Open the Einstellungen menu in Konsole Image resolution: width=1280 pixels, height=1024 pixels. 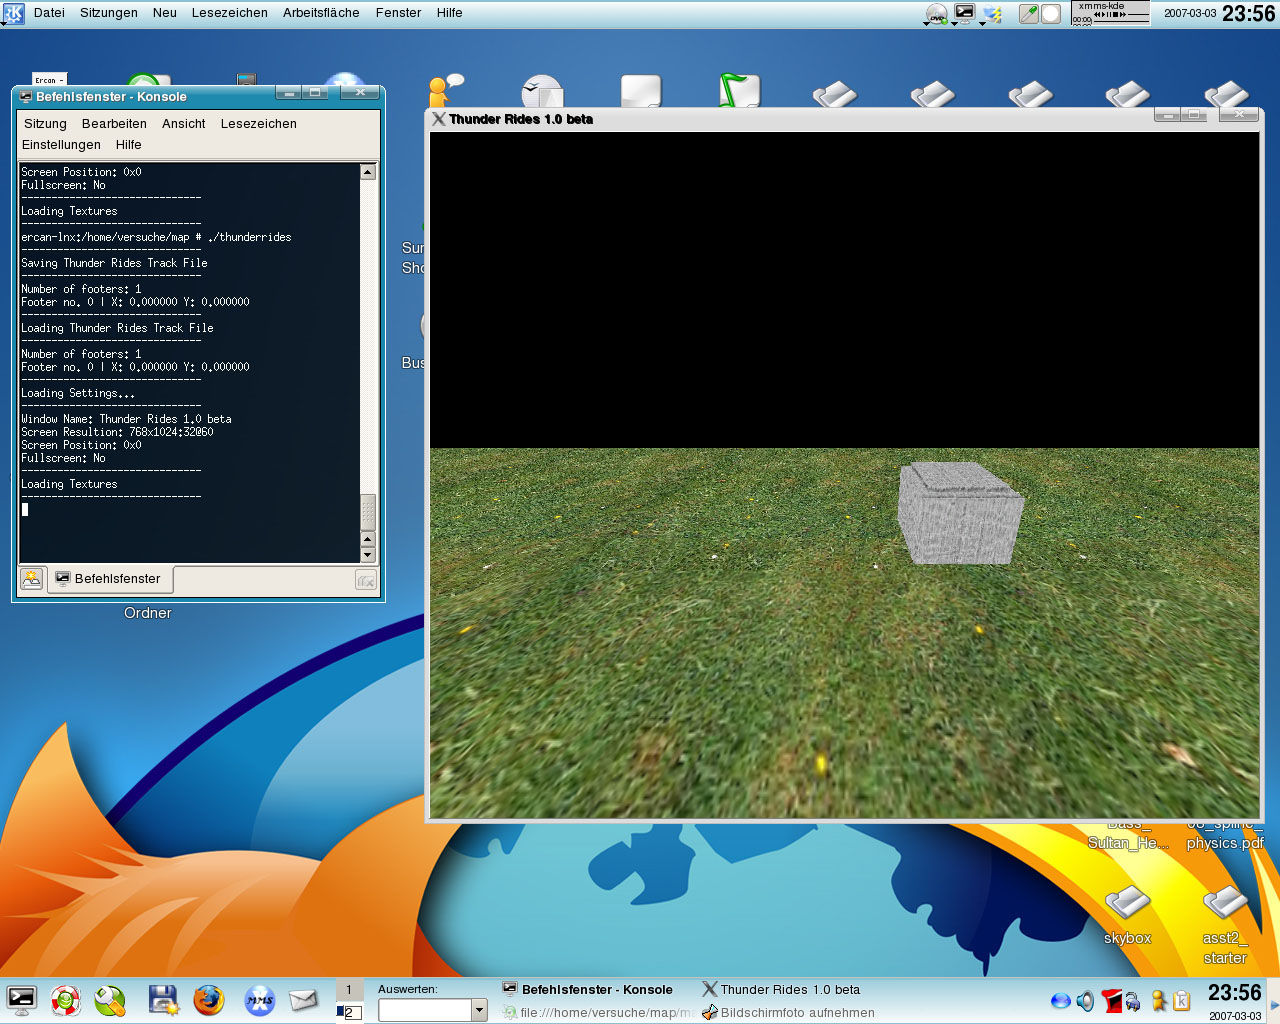(x=61, y=145)
